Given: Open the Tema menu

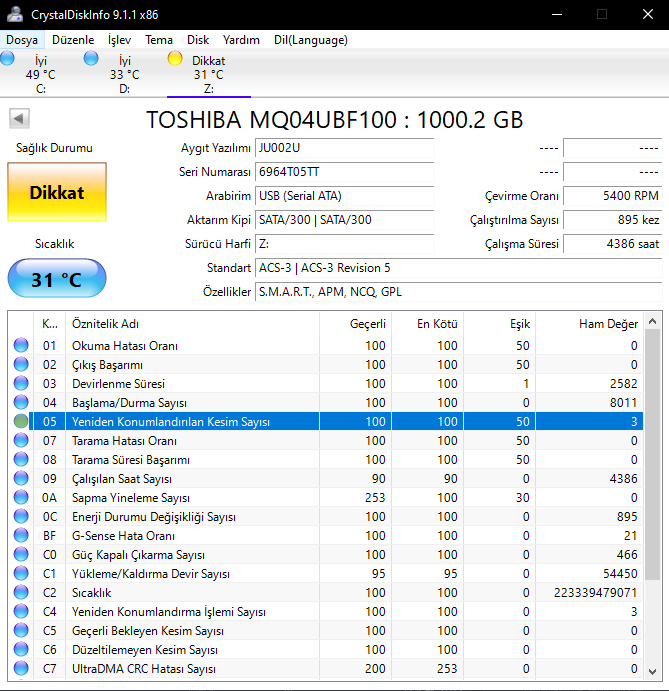Looking at the screenshot, I should click(159, 40).
